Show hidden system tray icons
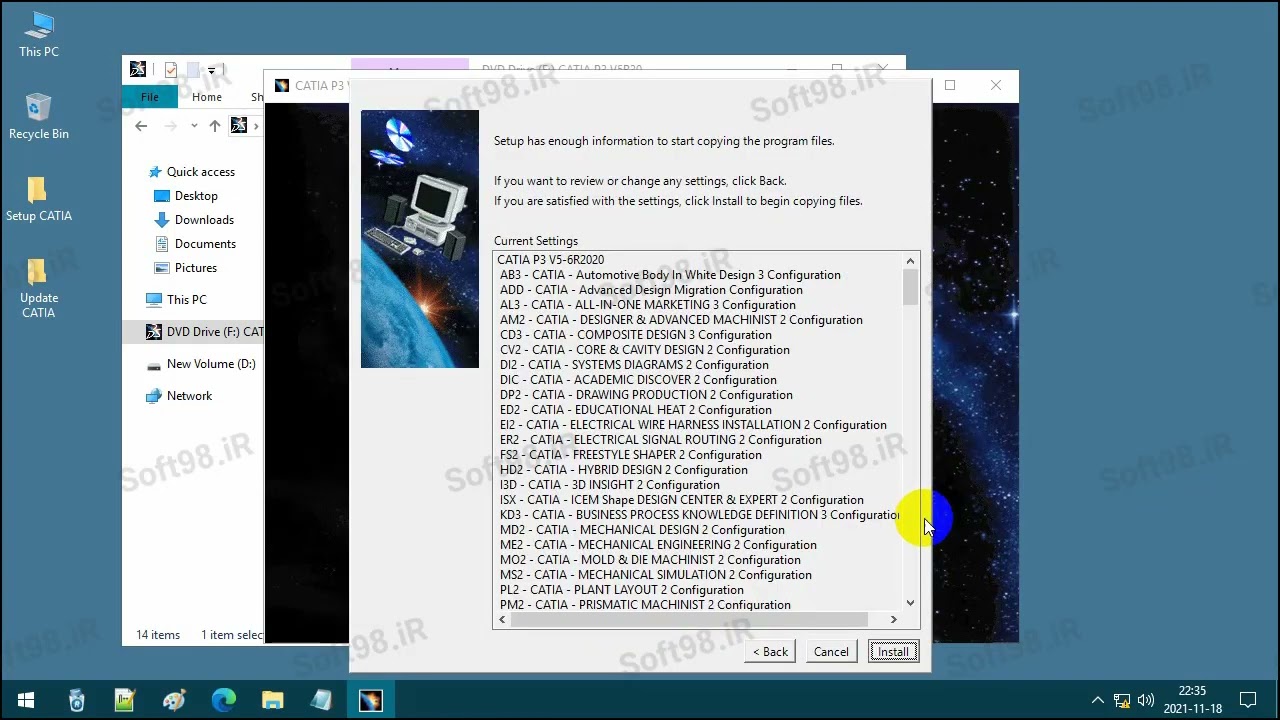 (1098, 700)
